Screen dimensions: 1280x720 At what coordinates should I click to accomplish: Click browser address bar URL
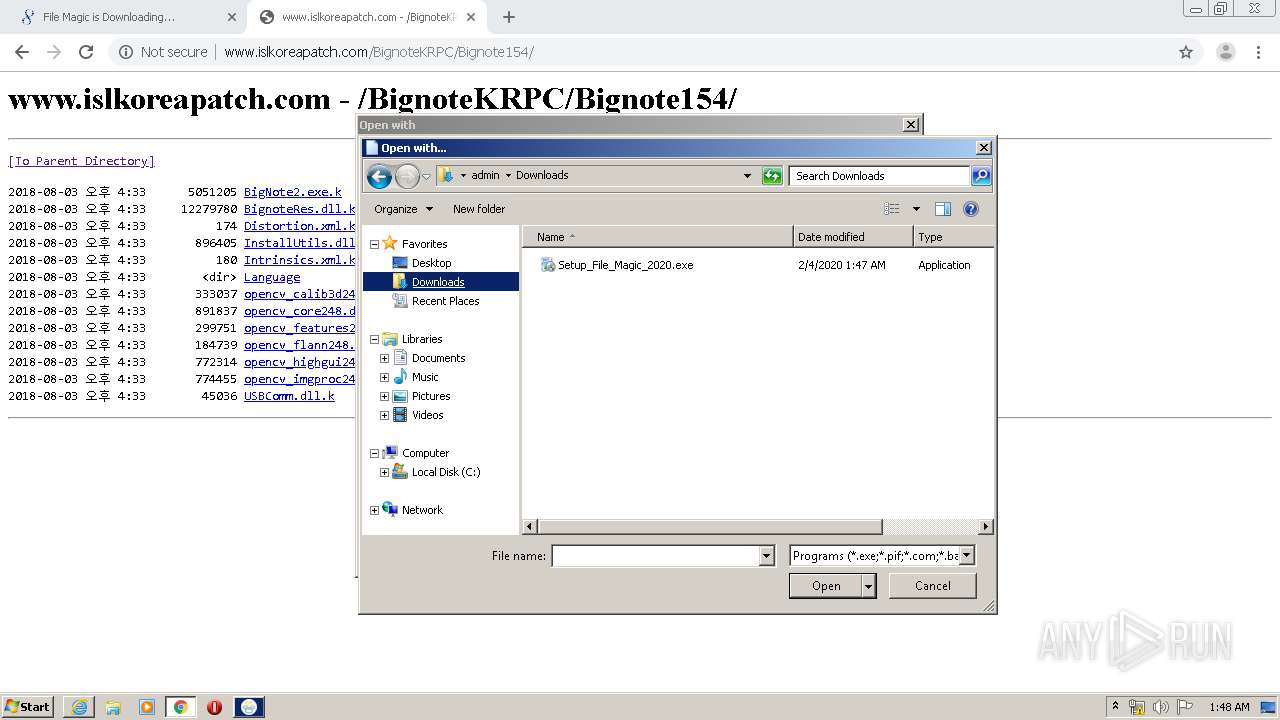pos(379,52)
